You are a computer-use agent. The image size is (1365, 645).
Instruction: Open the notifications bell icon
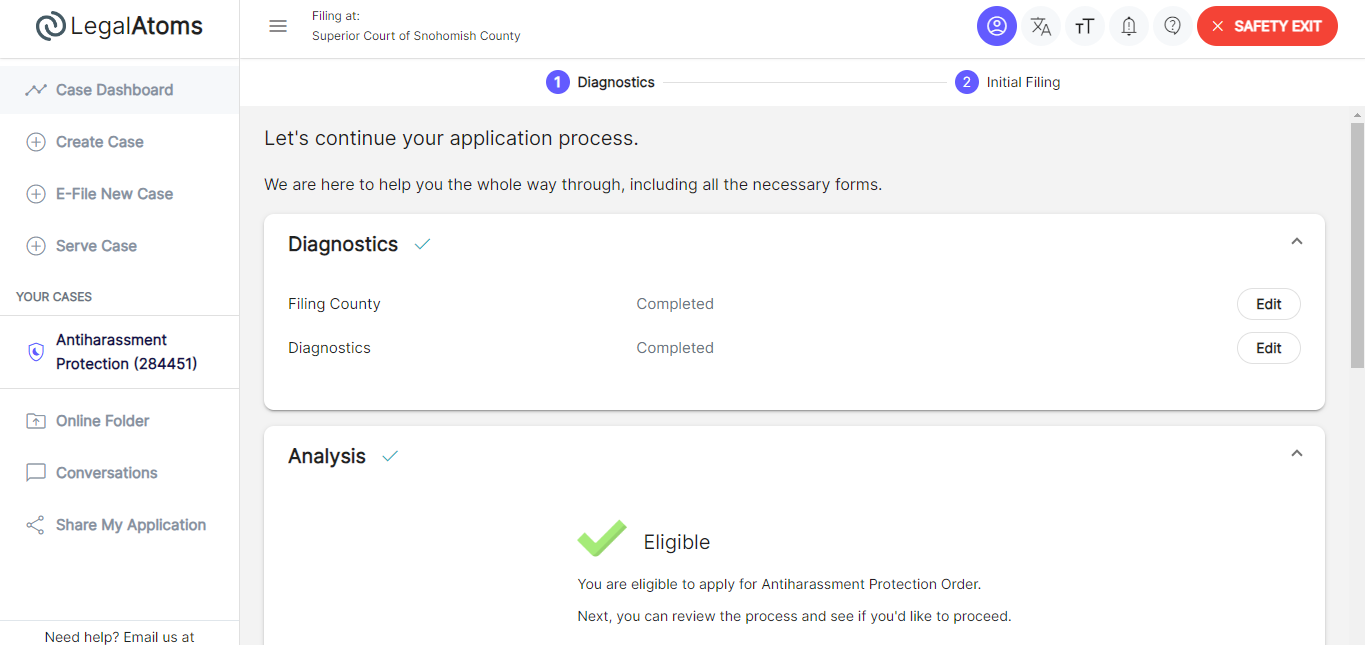tap(1129, 26)
